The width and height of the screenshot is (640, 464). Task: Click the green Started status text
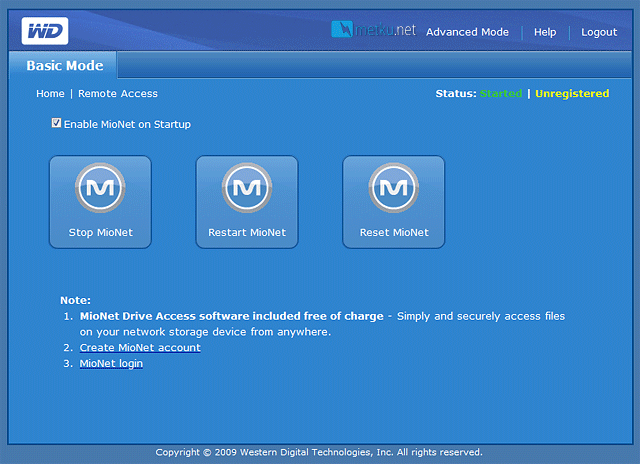click(x=501, y=93)
